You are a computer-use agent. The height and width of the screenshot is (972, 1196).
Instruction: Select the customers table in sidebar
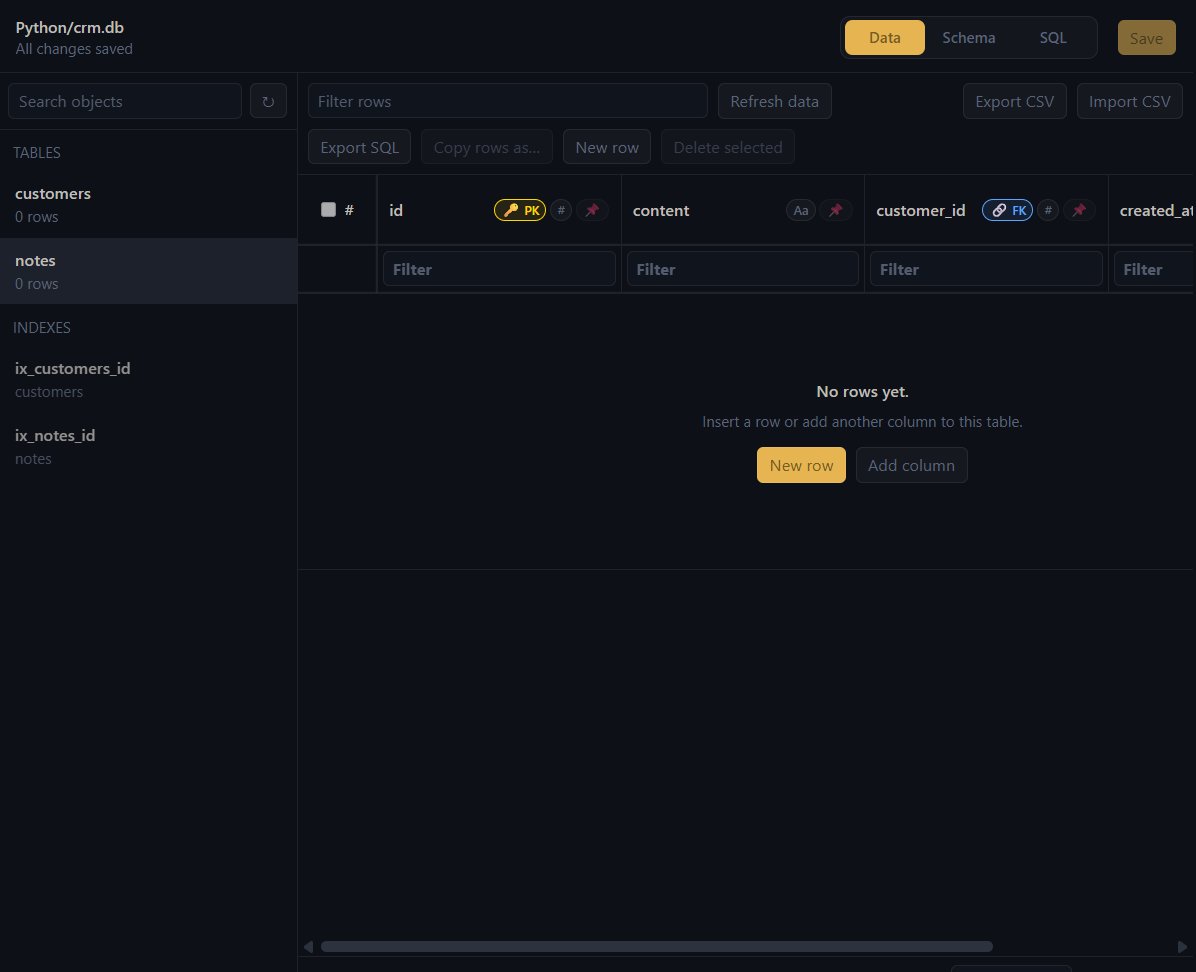pos(149,204)
